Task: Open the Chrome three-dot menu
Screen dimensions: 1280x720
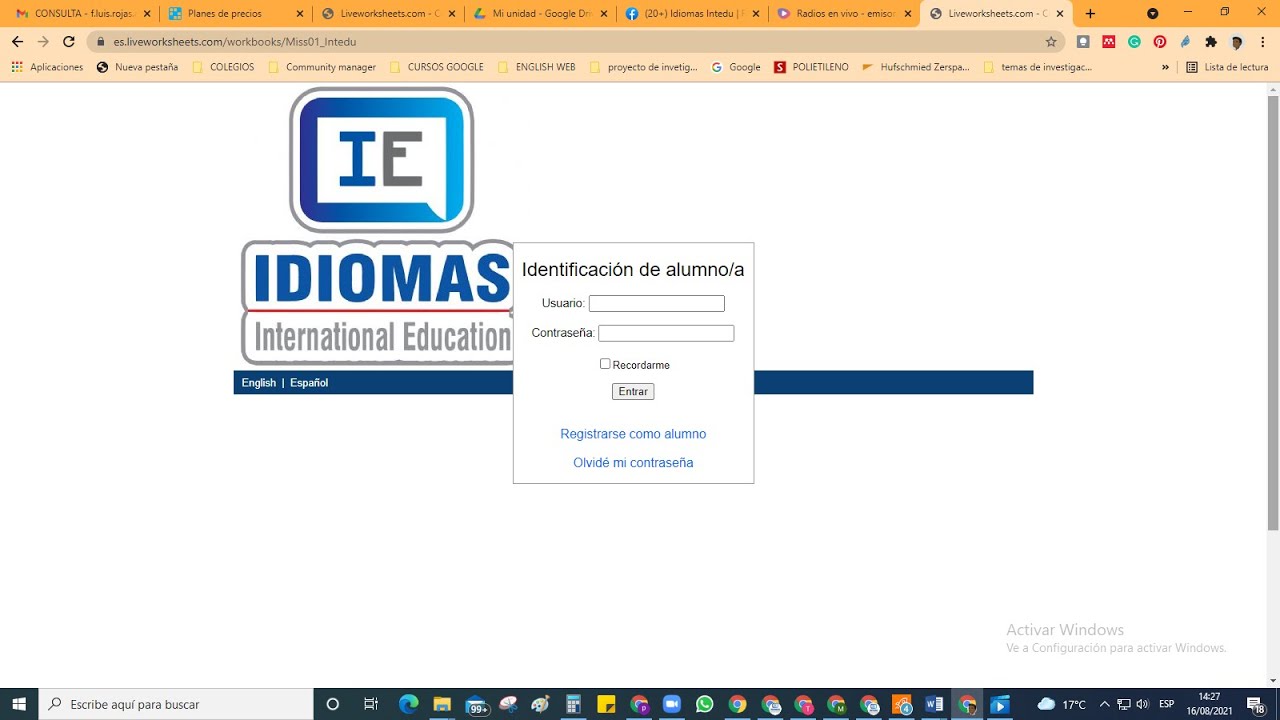Action: (1262, 42)
